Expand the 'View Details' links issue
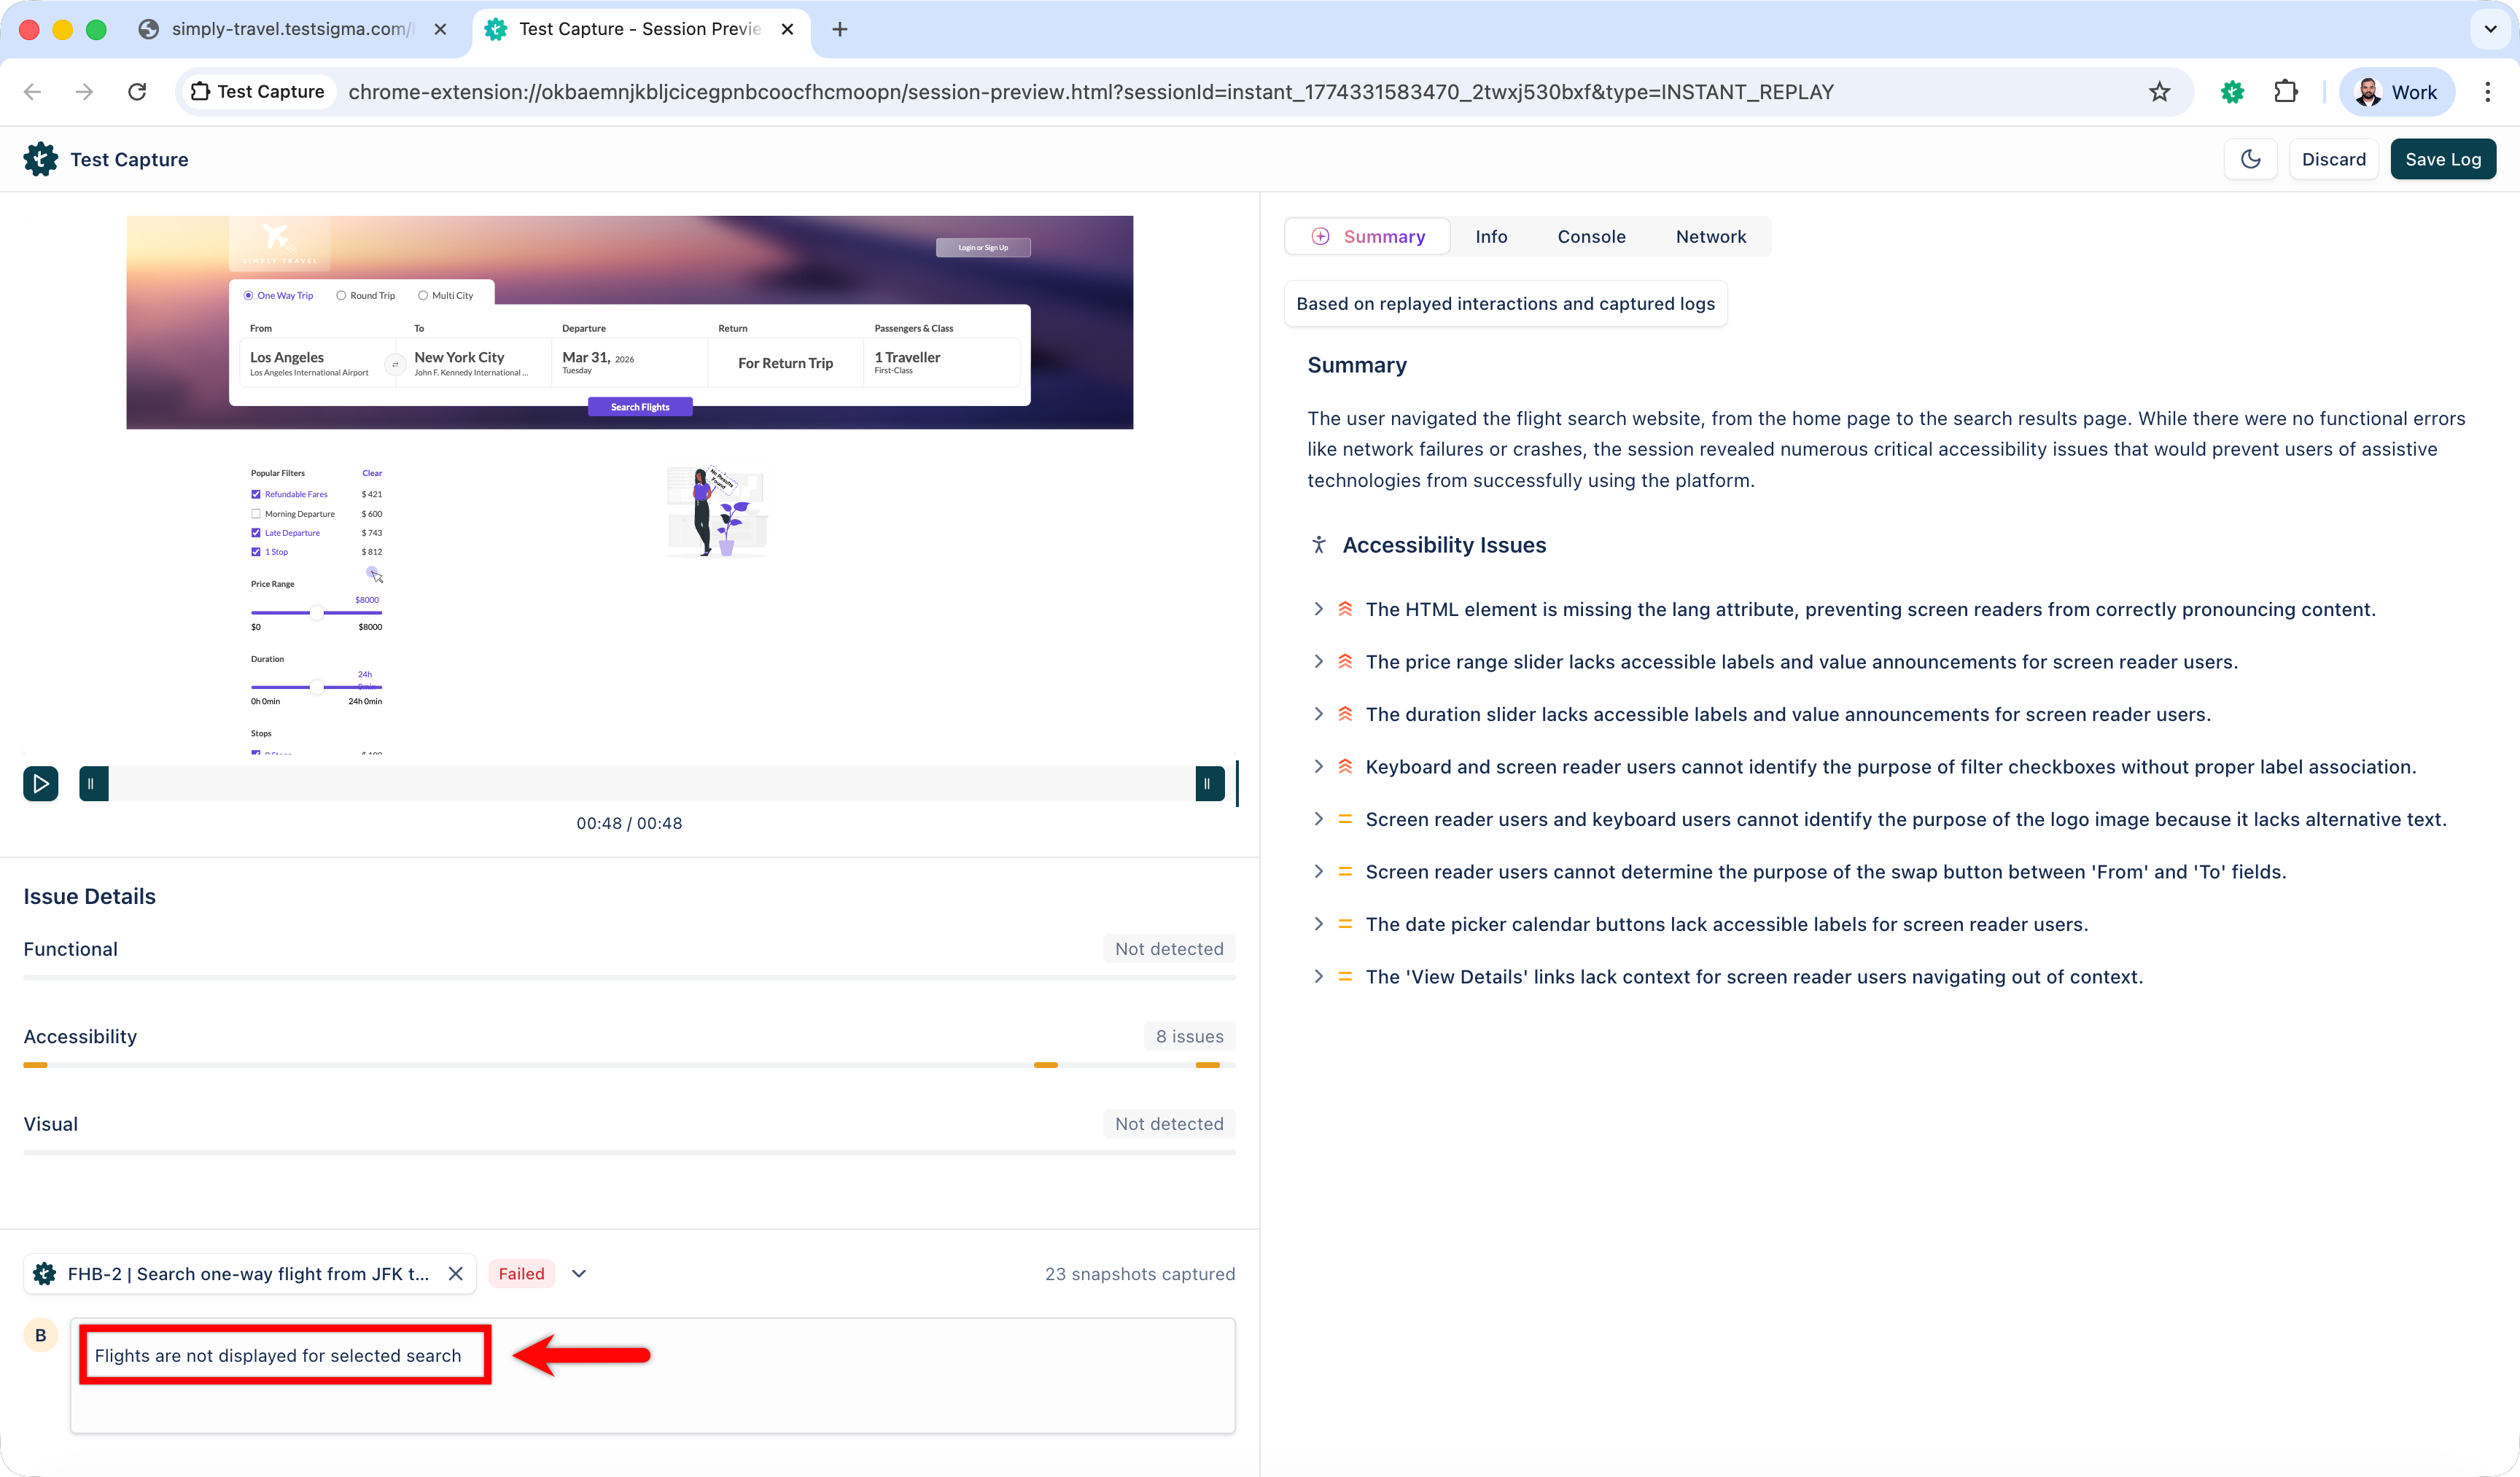 pyautogui.click(x=1318, y=977)
